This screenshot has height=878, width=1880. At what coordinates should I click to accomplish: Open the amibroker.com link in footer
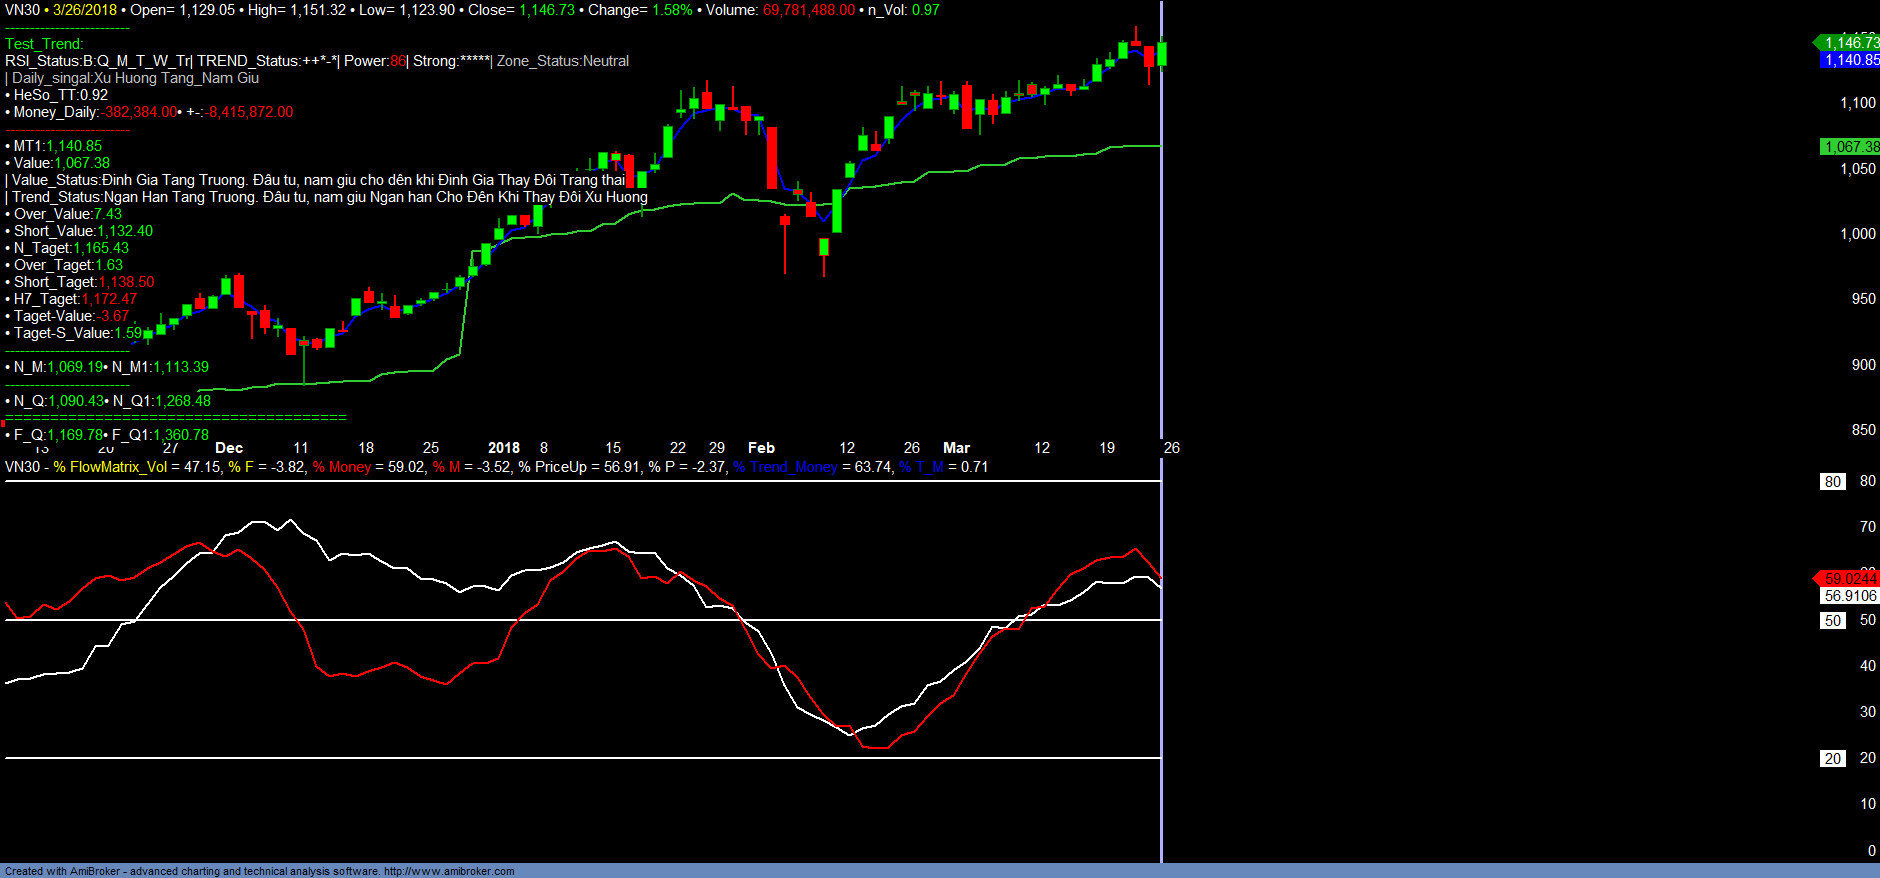(x=448, y=871)
